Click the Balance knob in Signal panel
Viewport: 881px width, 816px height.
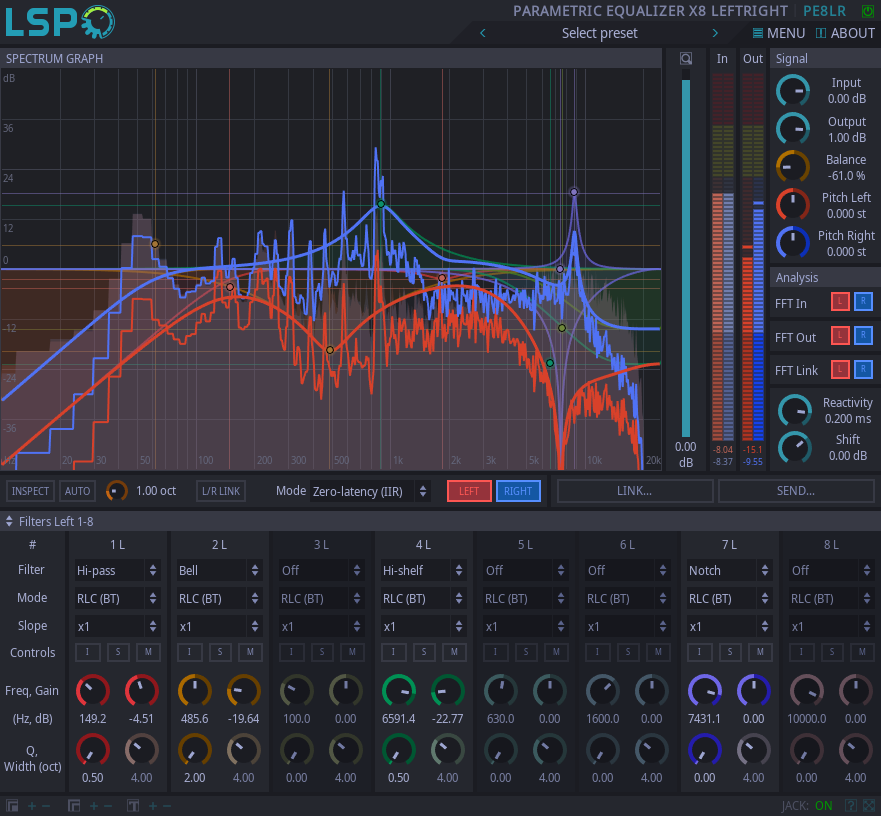coord(793,167)
